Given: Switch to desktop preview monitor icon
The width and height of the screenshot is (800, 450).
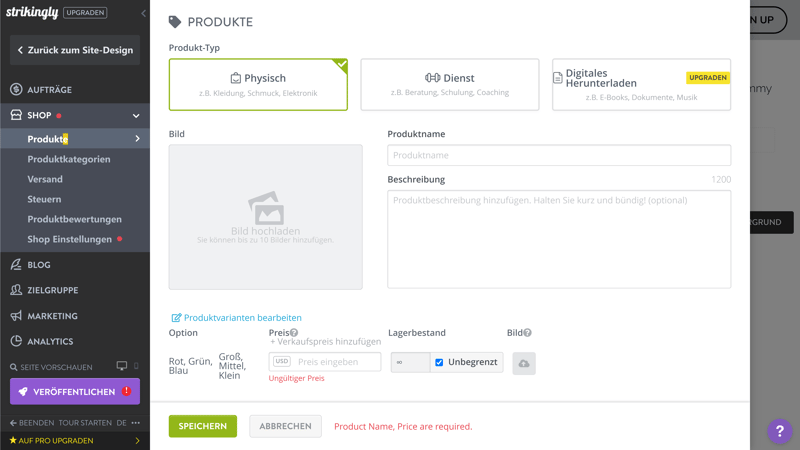Looking at the screenshot, I should coord(122,367).
